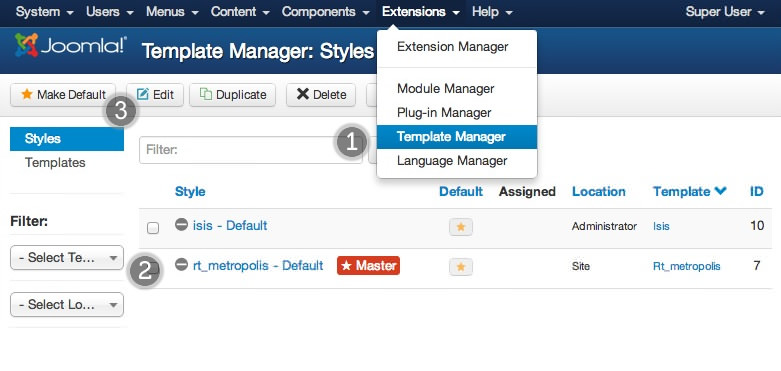Click the Edit pencil toolbar button
This screenshot has width=781, height=371.
pos(155,95)
